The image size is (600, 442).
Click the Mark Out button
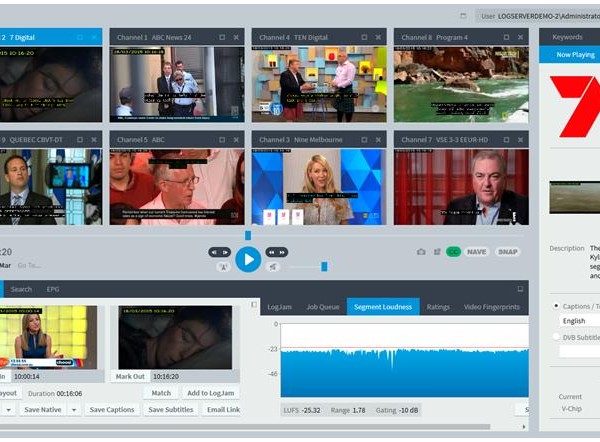click(x=130, y=377)
